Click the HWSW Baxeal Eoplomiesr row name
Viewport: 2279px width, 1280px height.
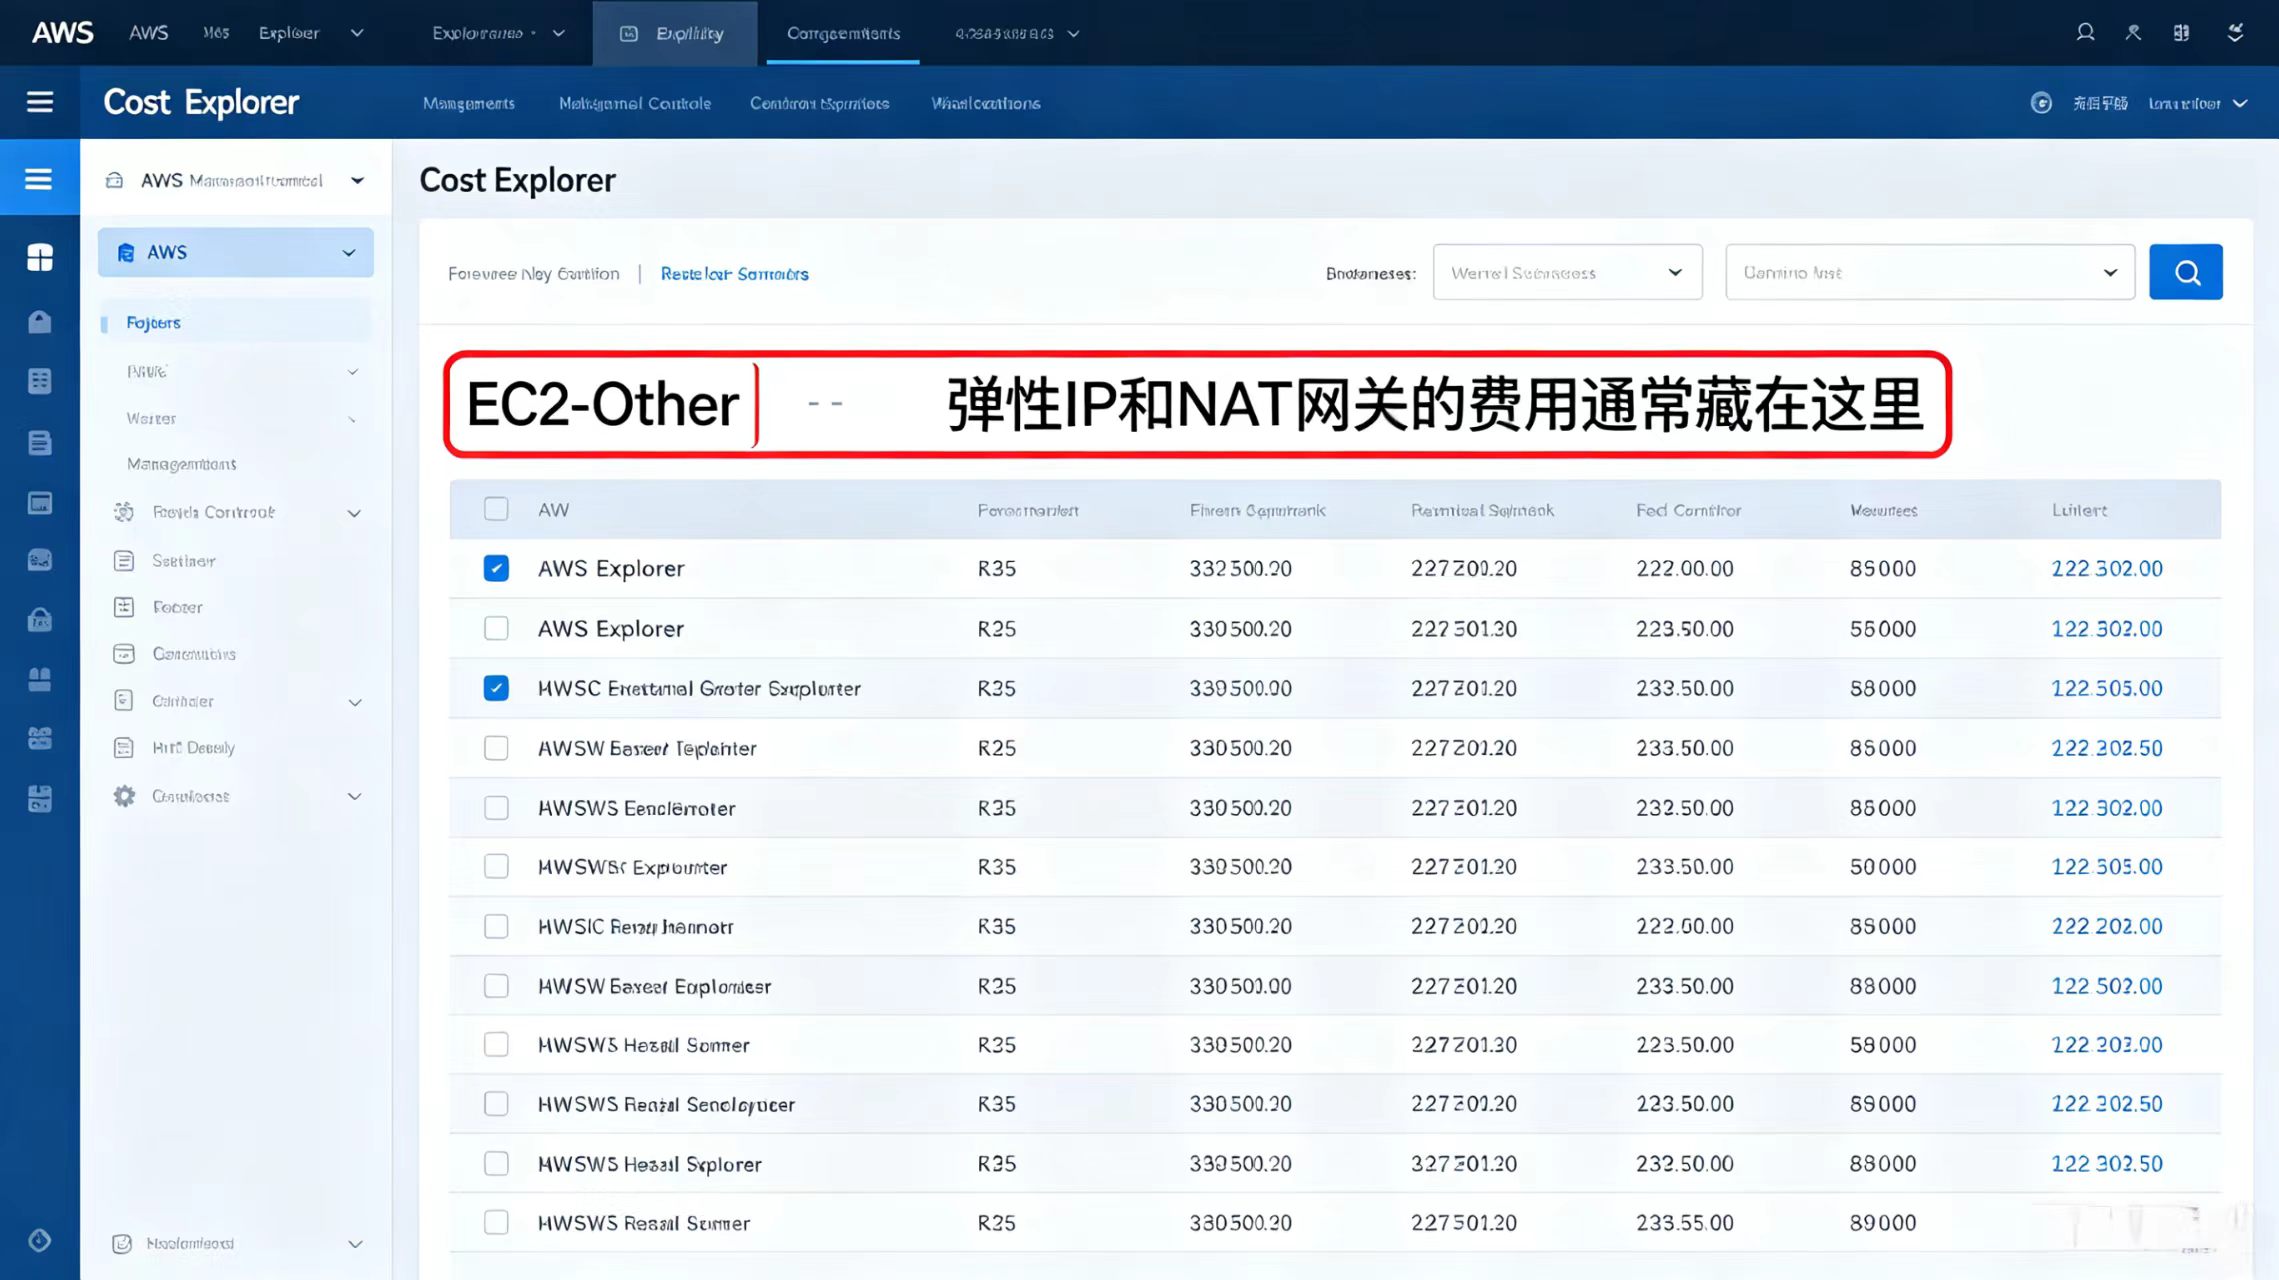[x=654, y=987]
